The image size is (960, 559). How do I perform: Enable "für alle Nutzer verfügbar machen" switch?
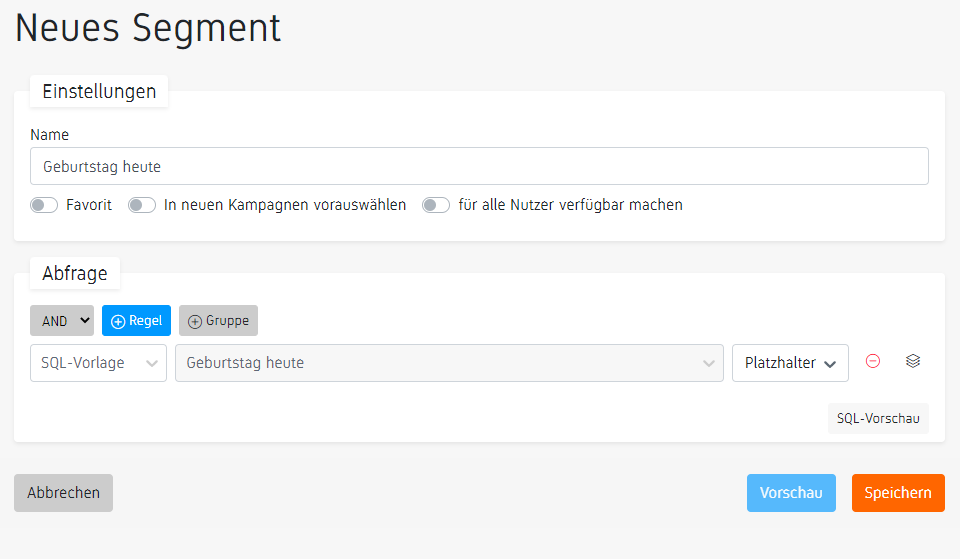(x=436, y=205)
